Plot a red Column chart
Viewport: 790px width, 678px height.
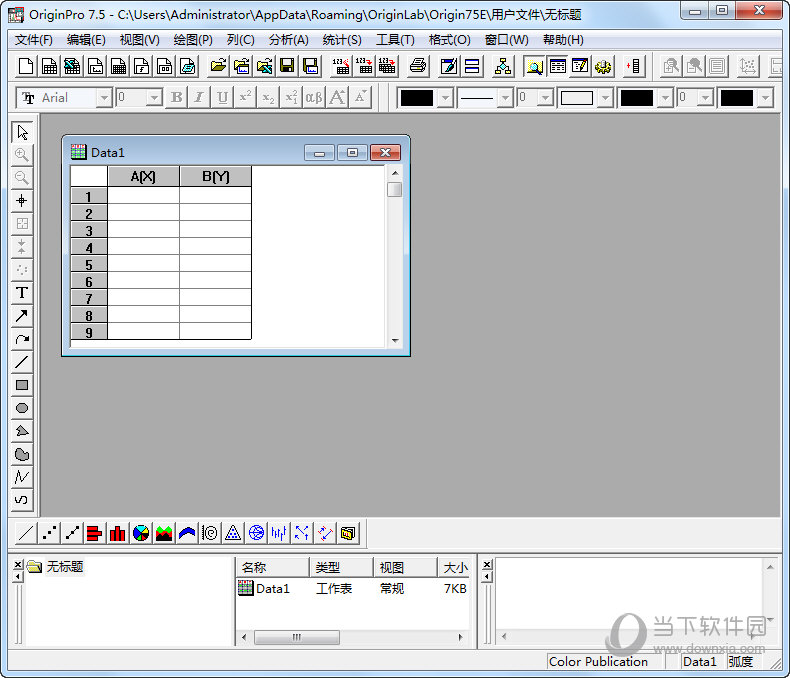tap(117, 533)
